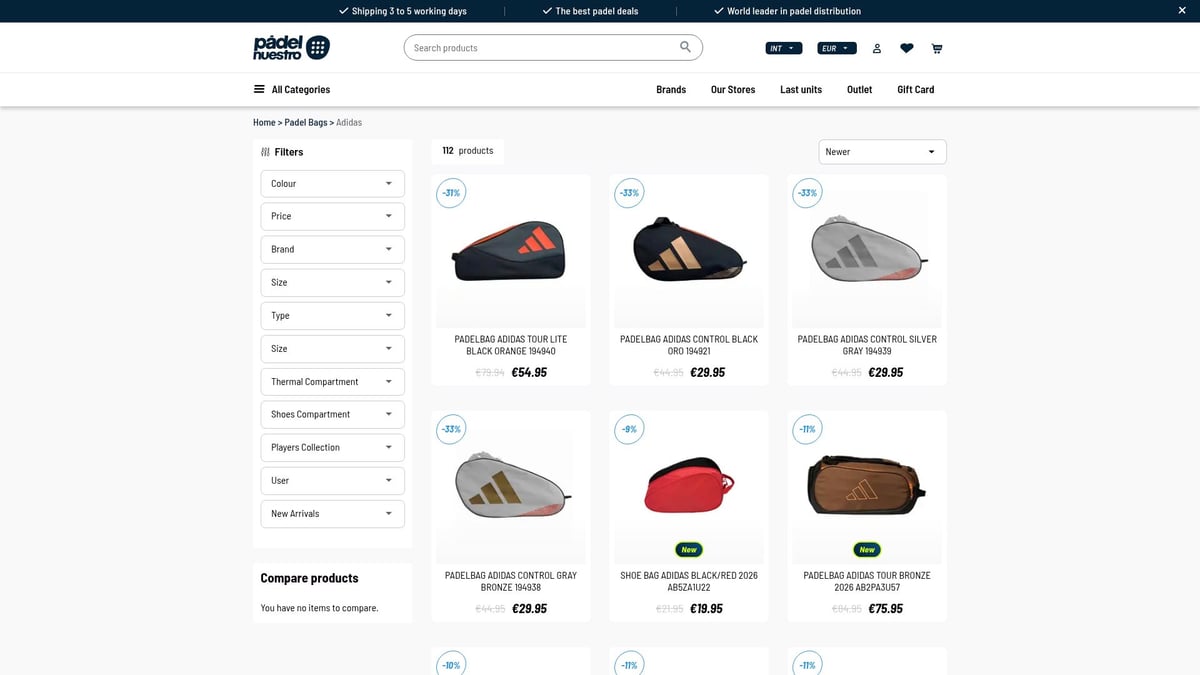The image size is (1200, 675).
Task: Click New badge on Shoe Bag Adidas
Action: (689, 549)
